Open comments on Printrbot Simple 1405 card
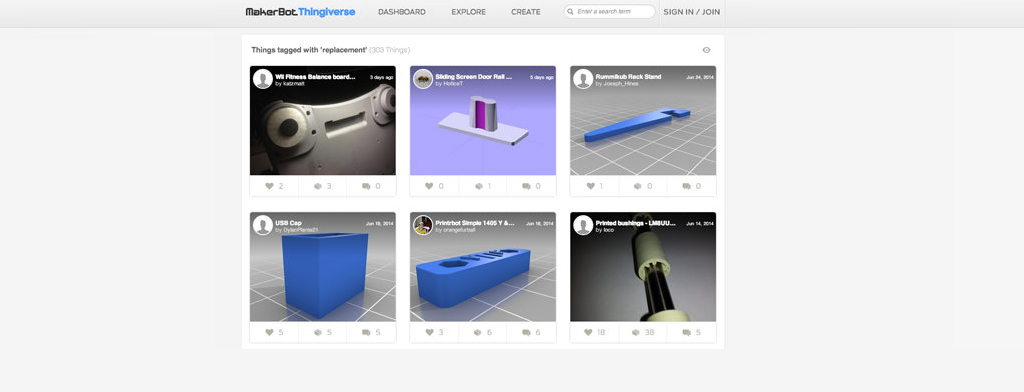 point(526,333)
